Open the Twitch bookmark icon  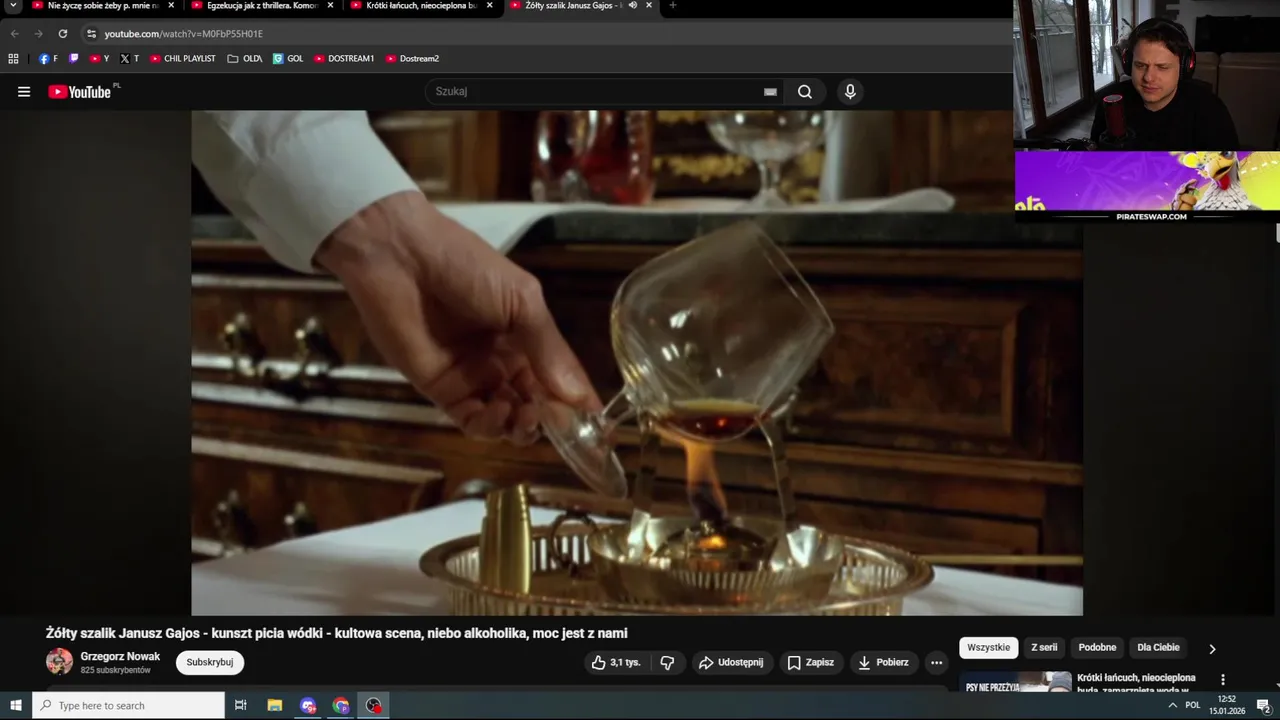(74, 58)
